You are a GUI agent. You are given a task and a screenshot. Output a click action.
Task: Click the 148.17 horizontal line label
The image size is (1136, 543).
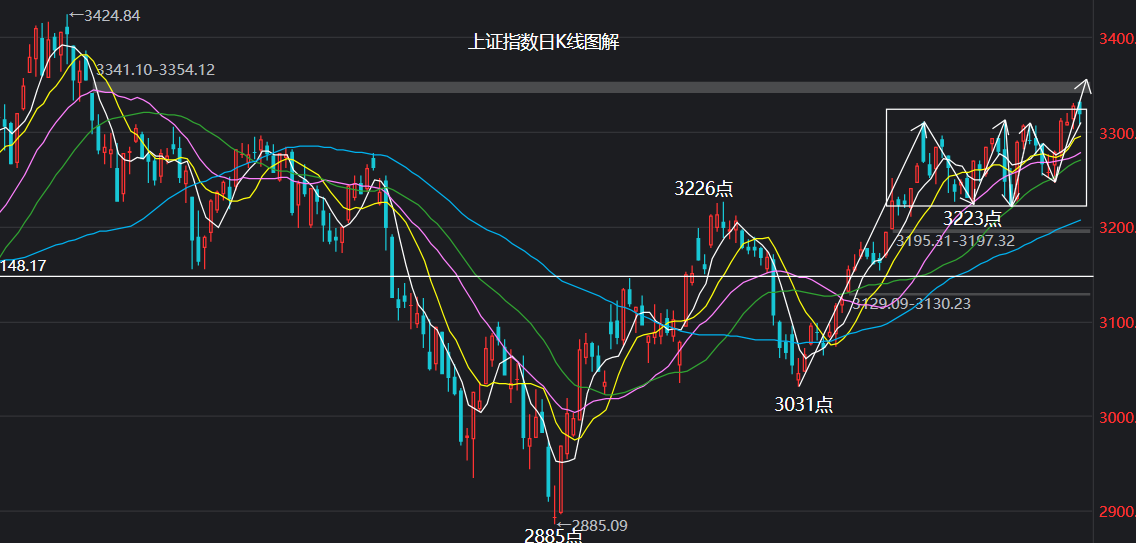[x=24, y=267]
